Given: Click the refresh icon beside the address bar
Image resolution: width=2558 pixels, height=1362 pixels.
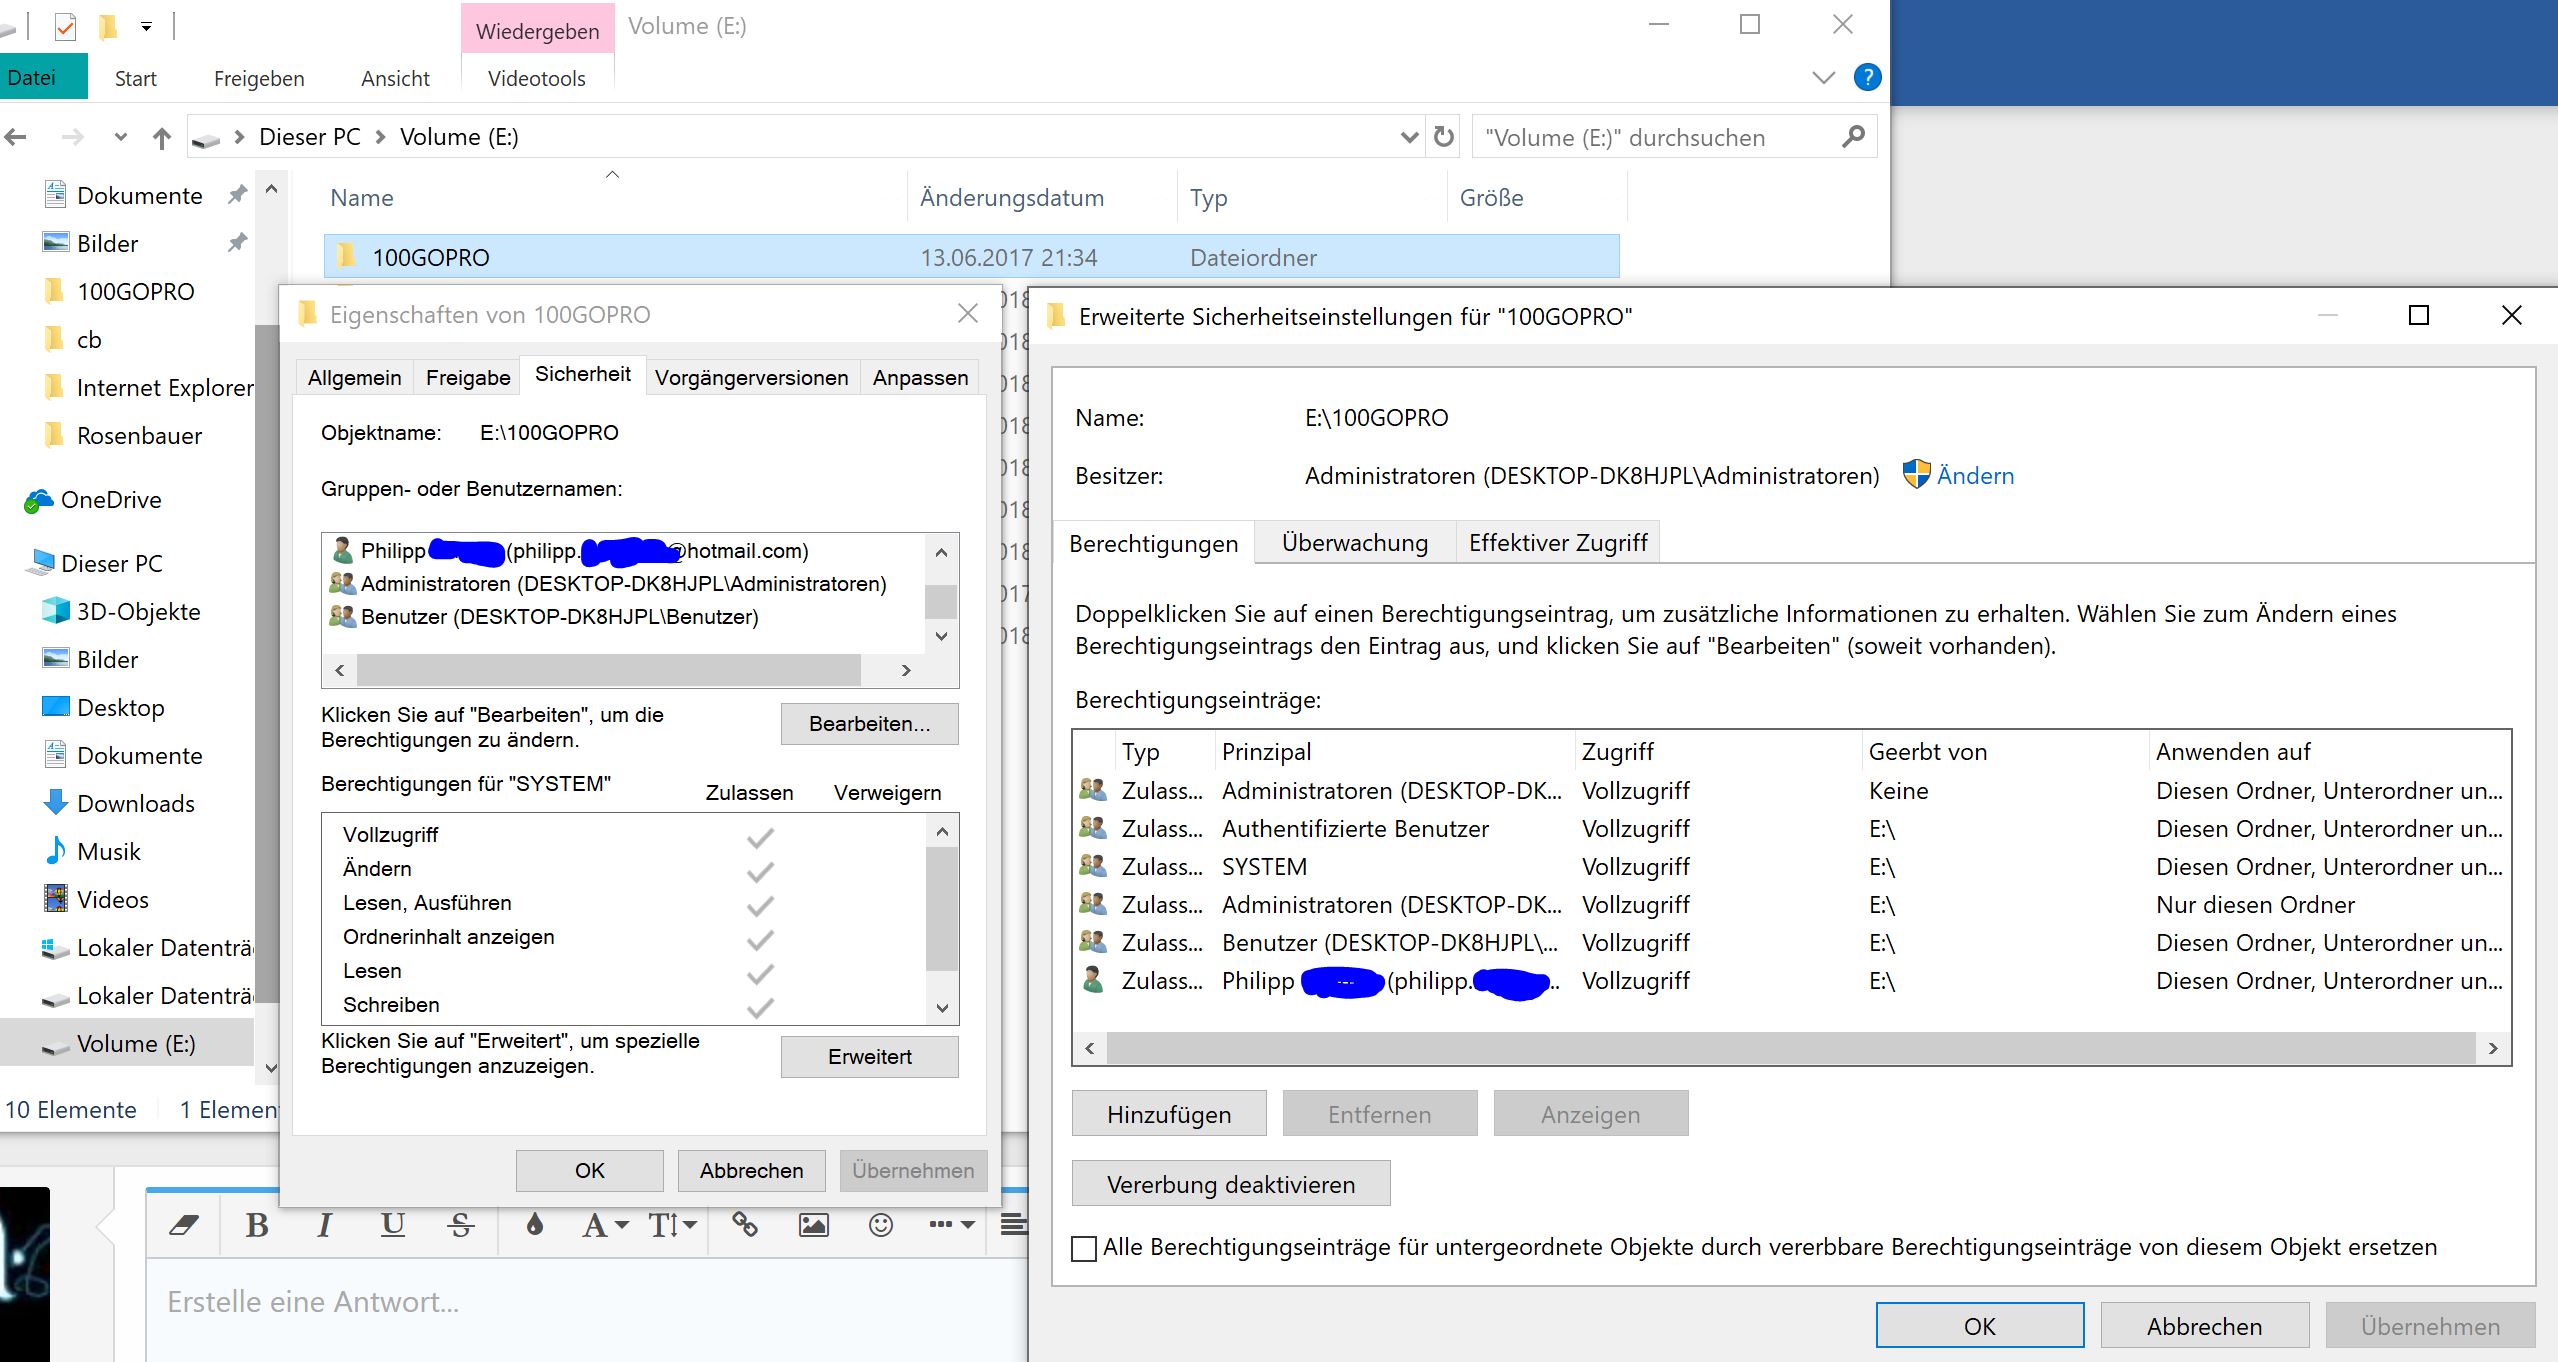Looking at the screenshot, I should 1444,137.
